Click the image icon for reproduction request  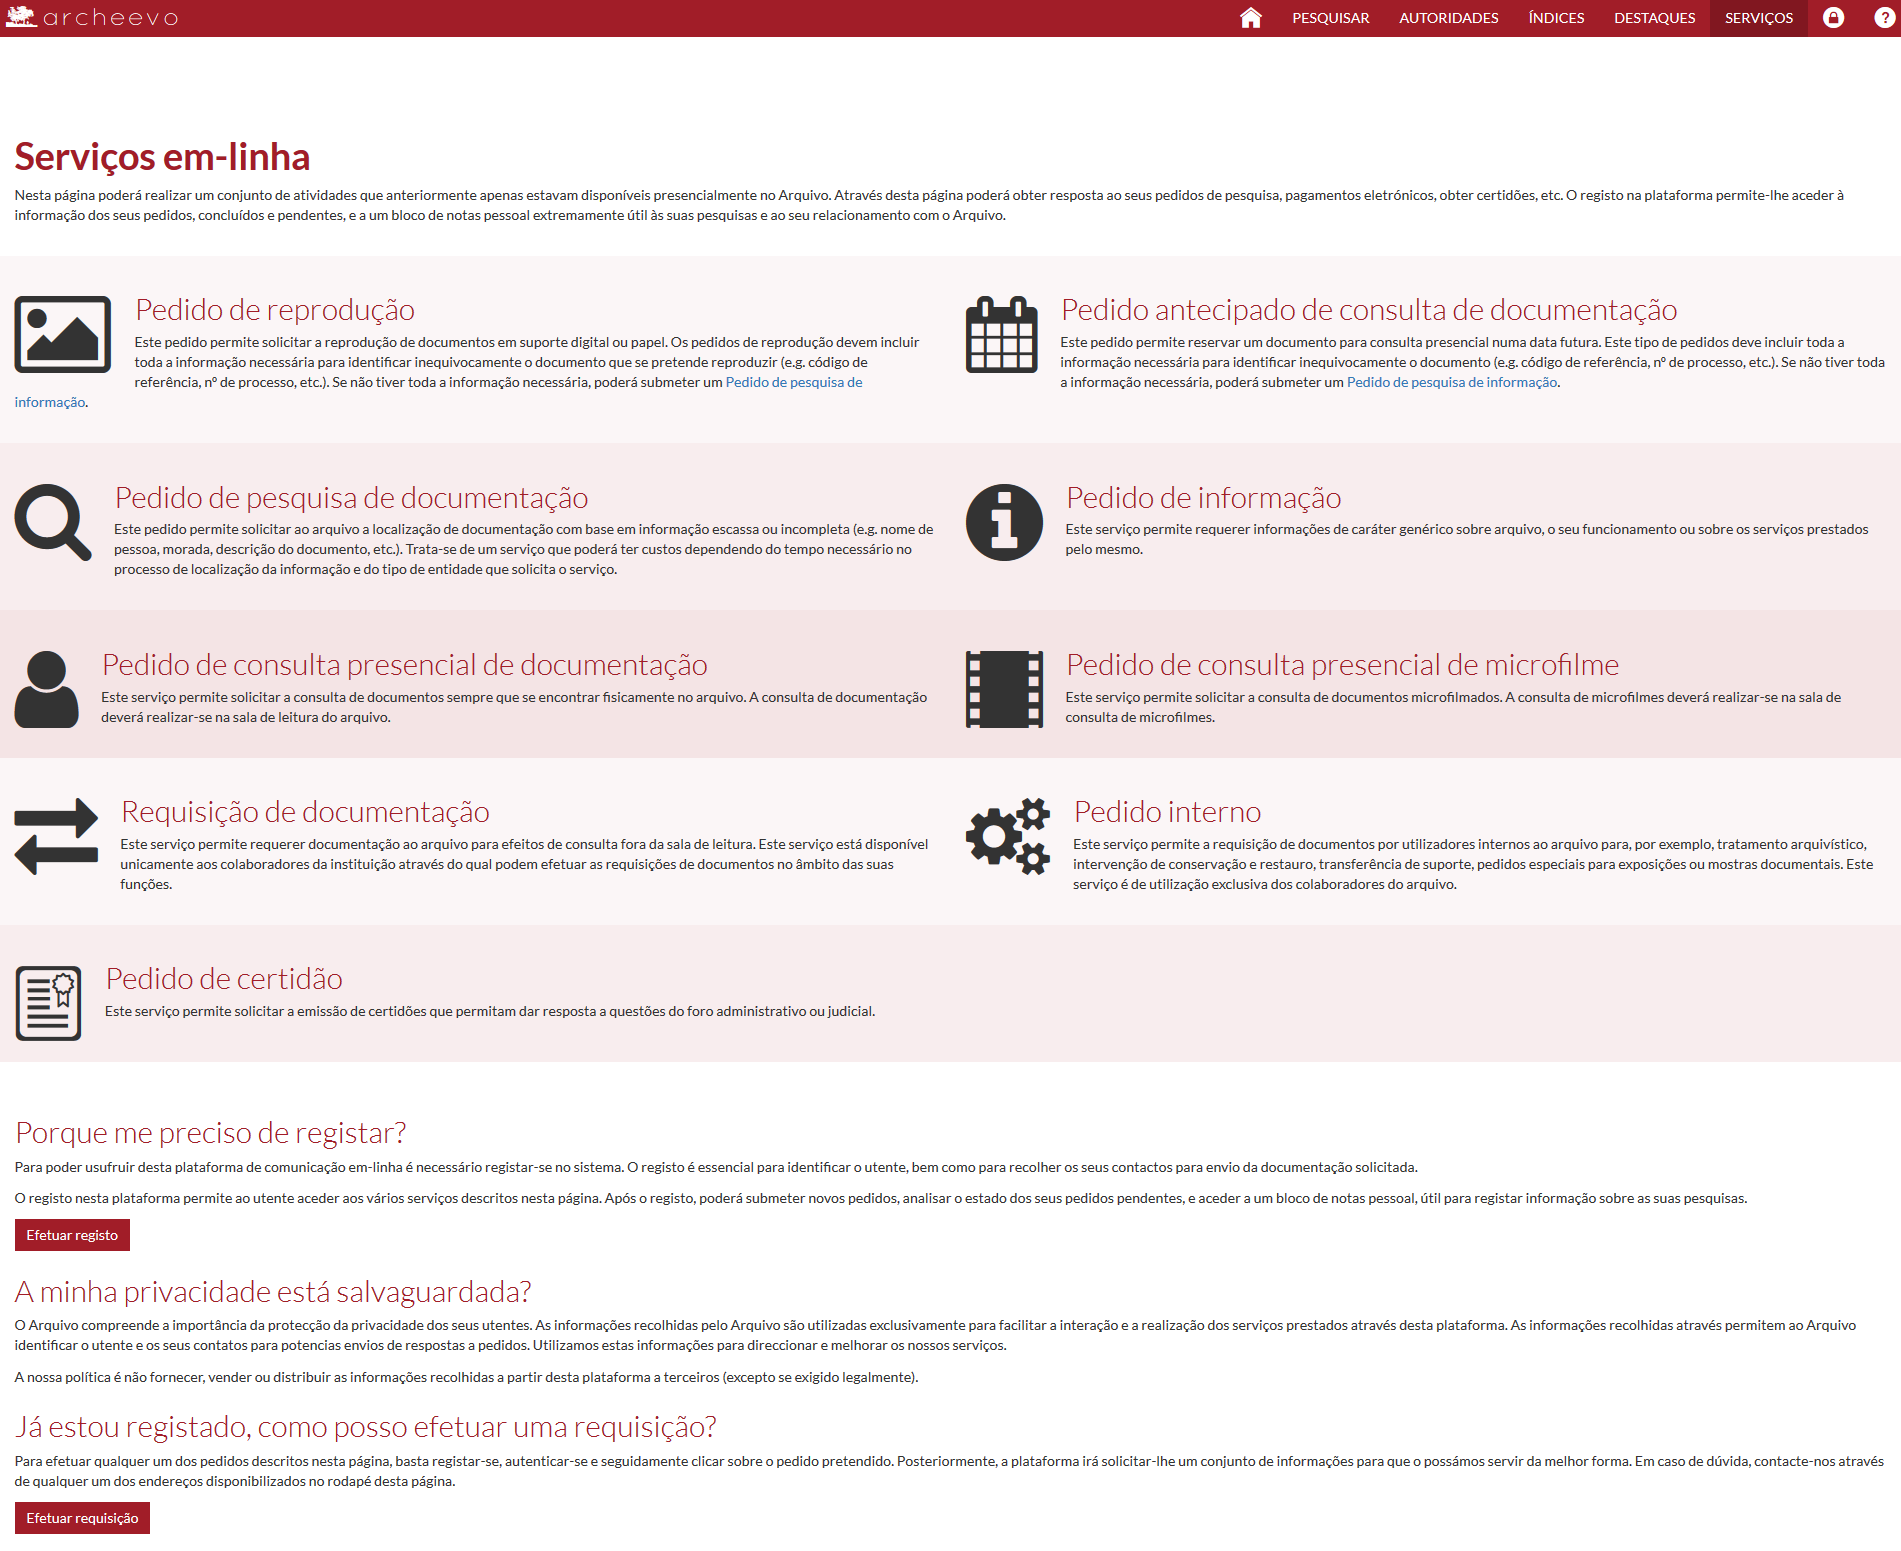coord(62,334)
